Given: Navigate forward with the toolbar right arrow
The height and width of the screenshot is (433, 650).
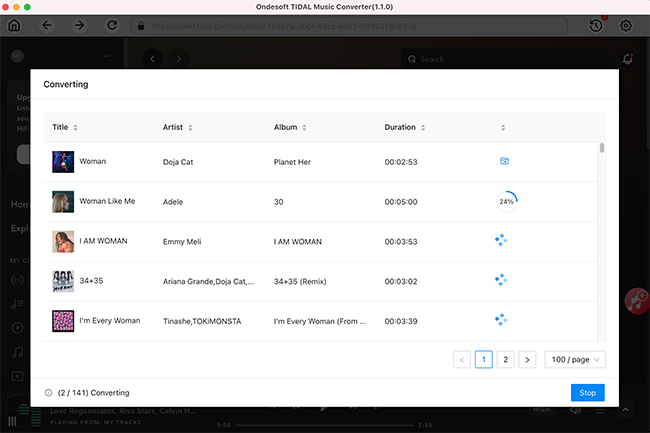Looking at the screenshot, I should click(x=79, y=26).
